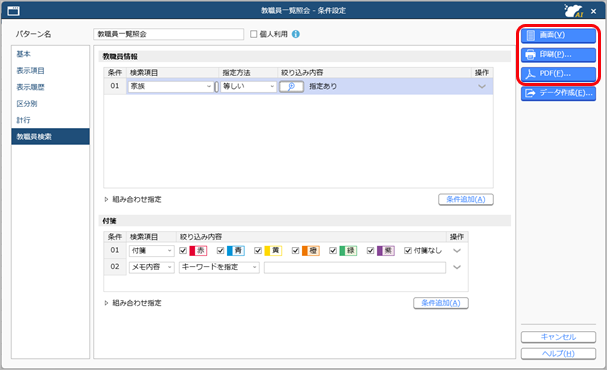Uncheck the 緑 sticky note checkbox
This screenshot has height=370, width=607.
(x=333, y=251)
